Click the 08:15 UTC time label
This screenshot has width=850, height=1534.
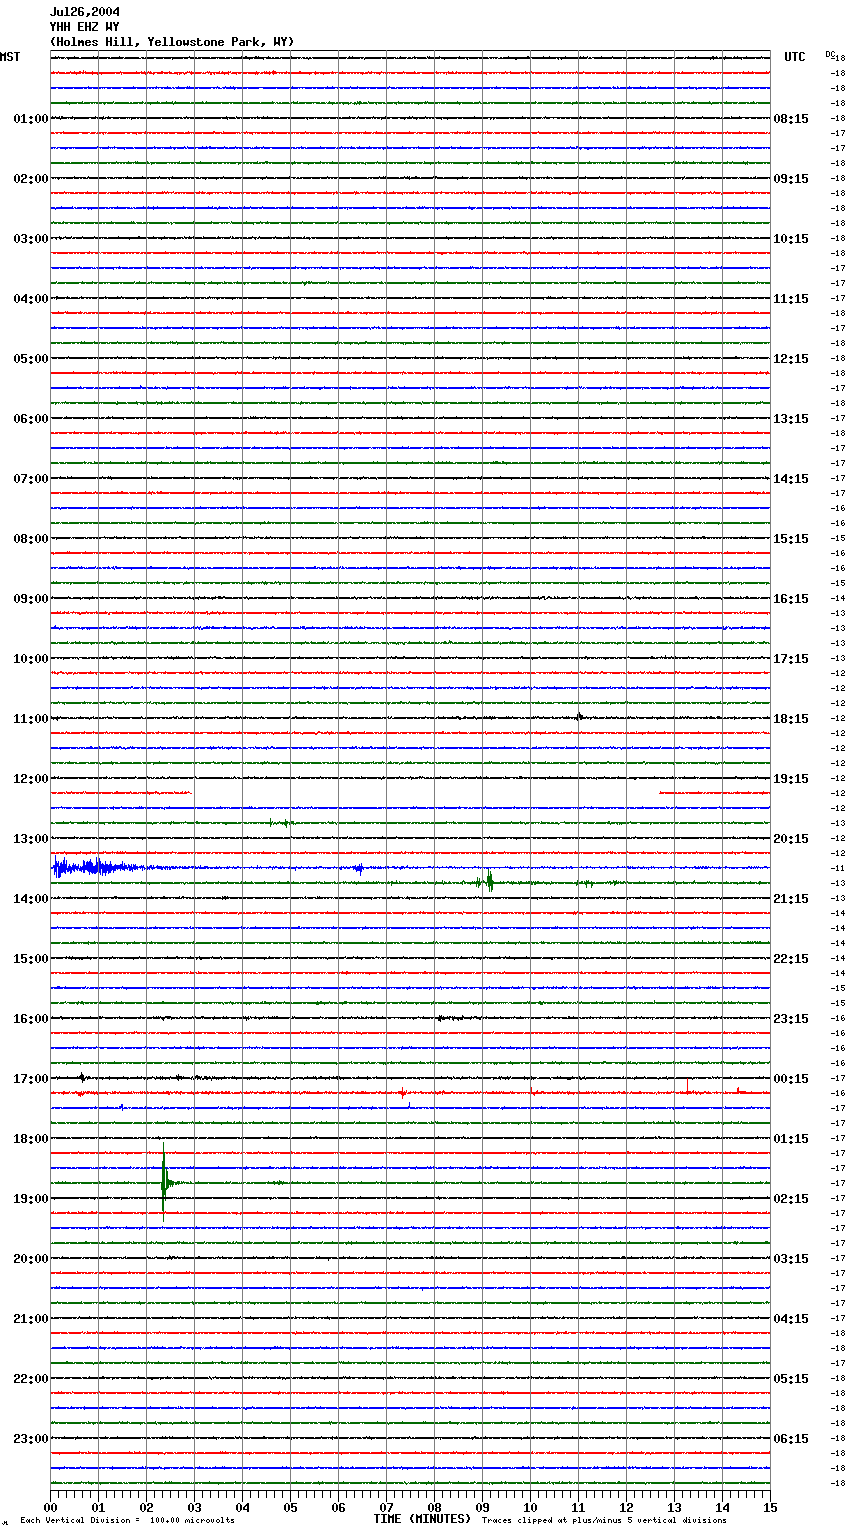pyautogui.click(x=791, y=119)
